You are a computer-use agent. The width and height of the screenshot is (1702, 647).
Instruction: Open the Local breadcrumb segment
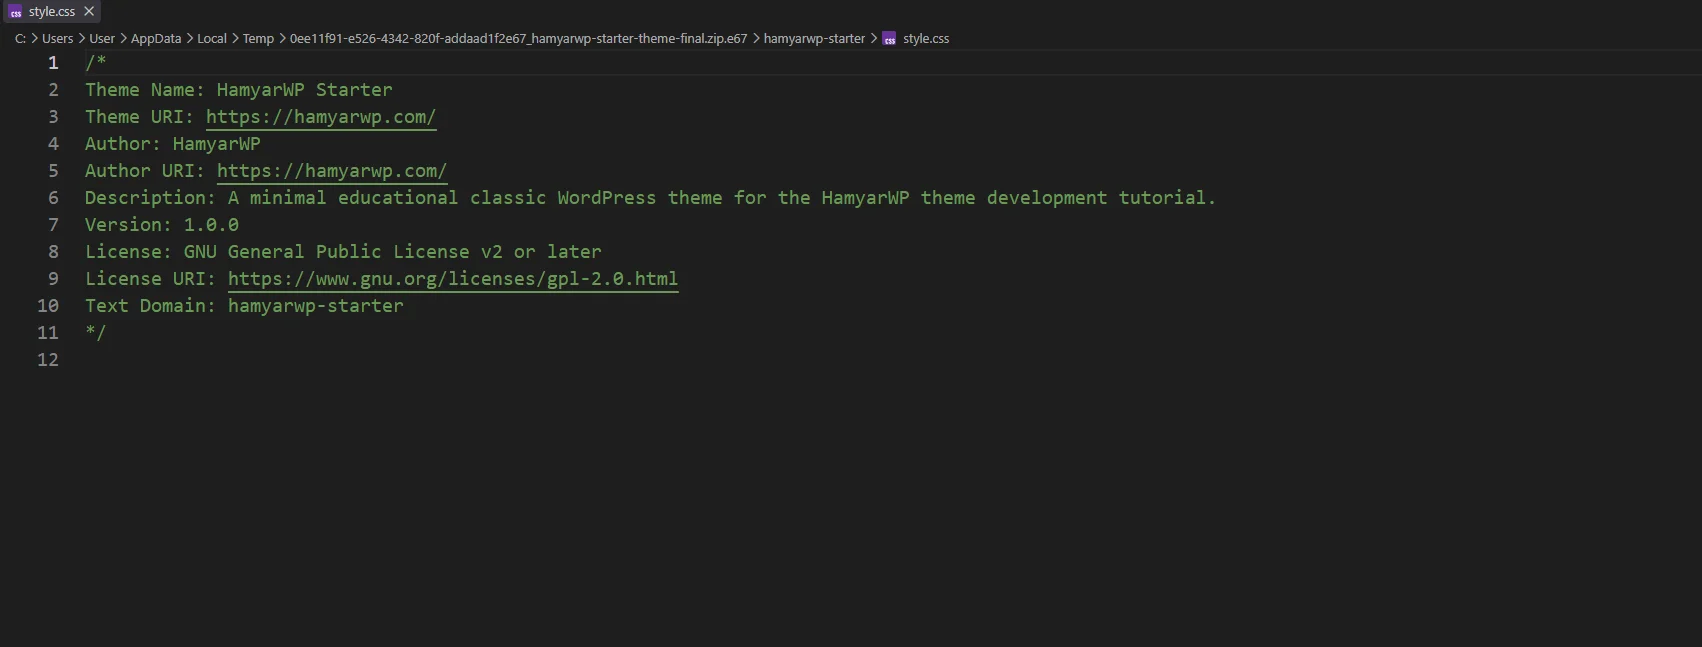[212, 38]
